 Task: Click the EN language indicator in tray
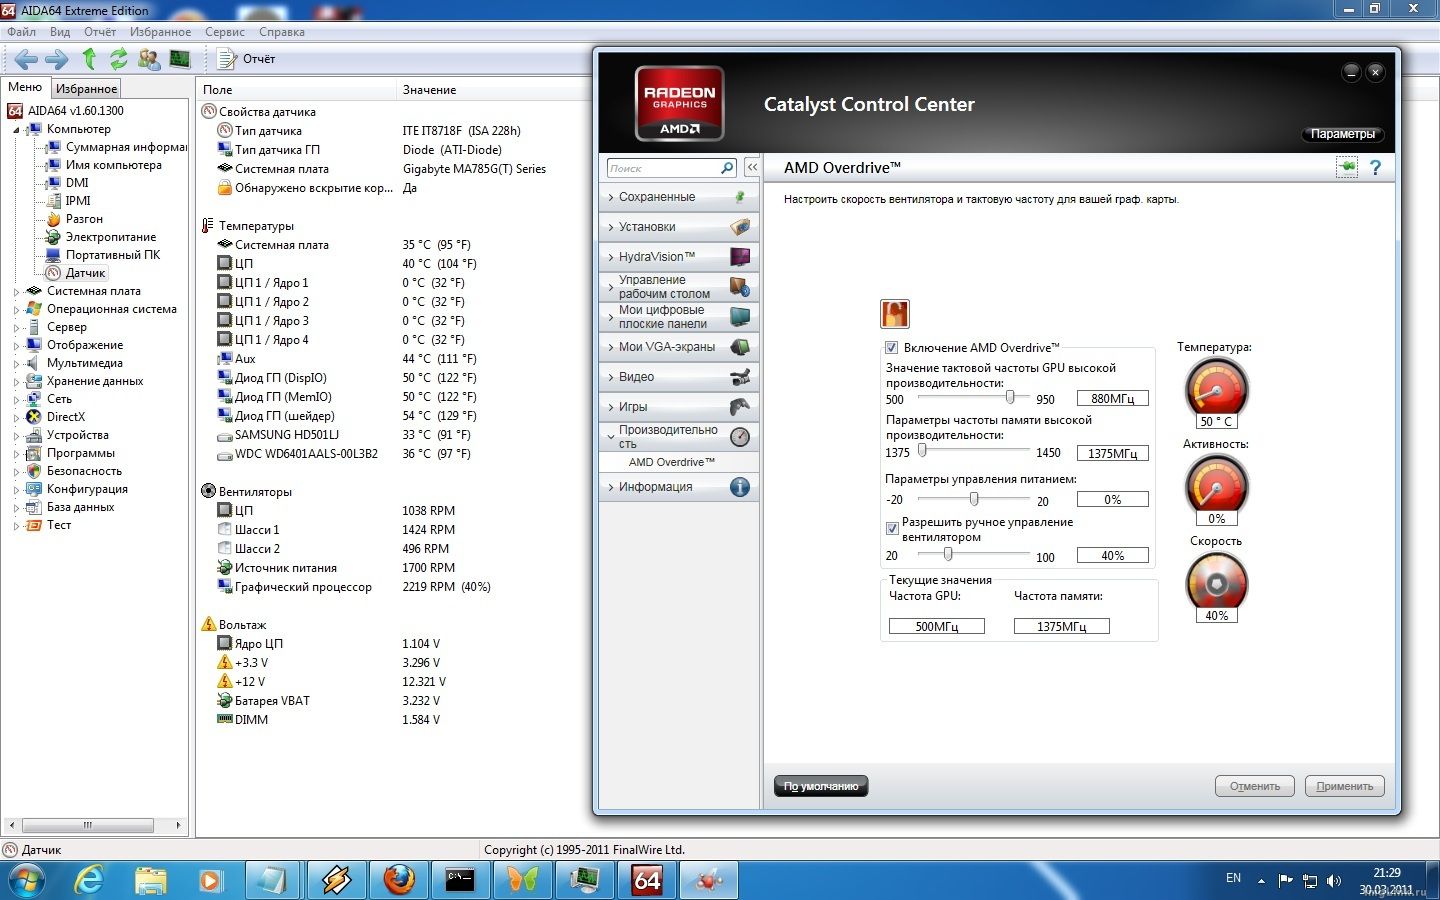pyautogui.click(x=1233, y=878)
